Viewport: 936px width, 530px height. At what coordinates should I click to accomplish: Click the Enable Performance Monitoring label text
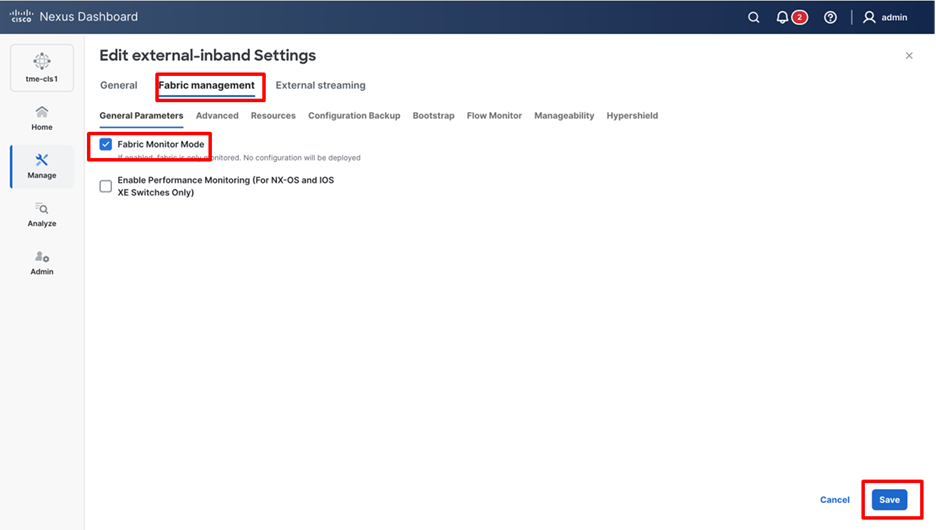coord(226,186)
